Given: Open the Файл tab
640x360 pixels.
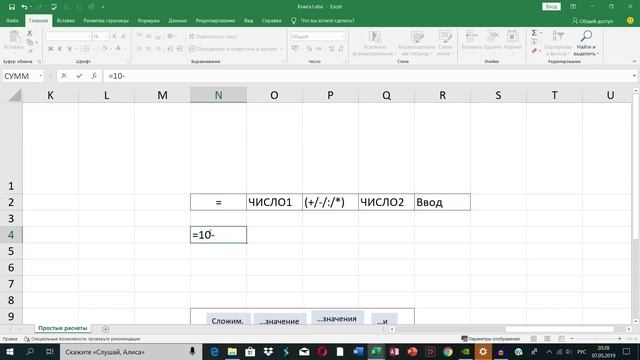Looking at the screenshot, I should point(12,20).
